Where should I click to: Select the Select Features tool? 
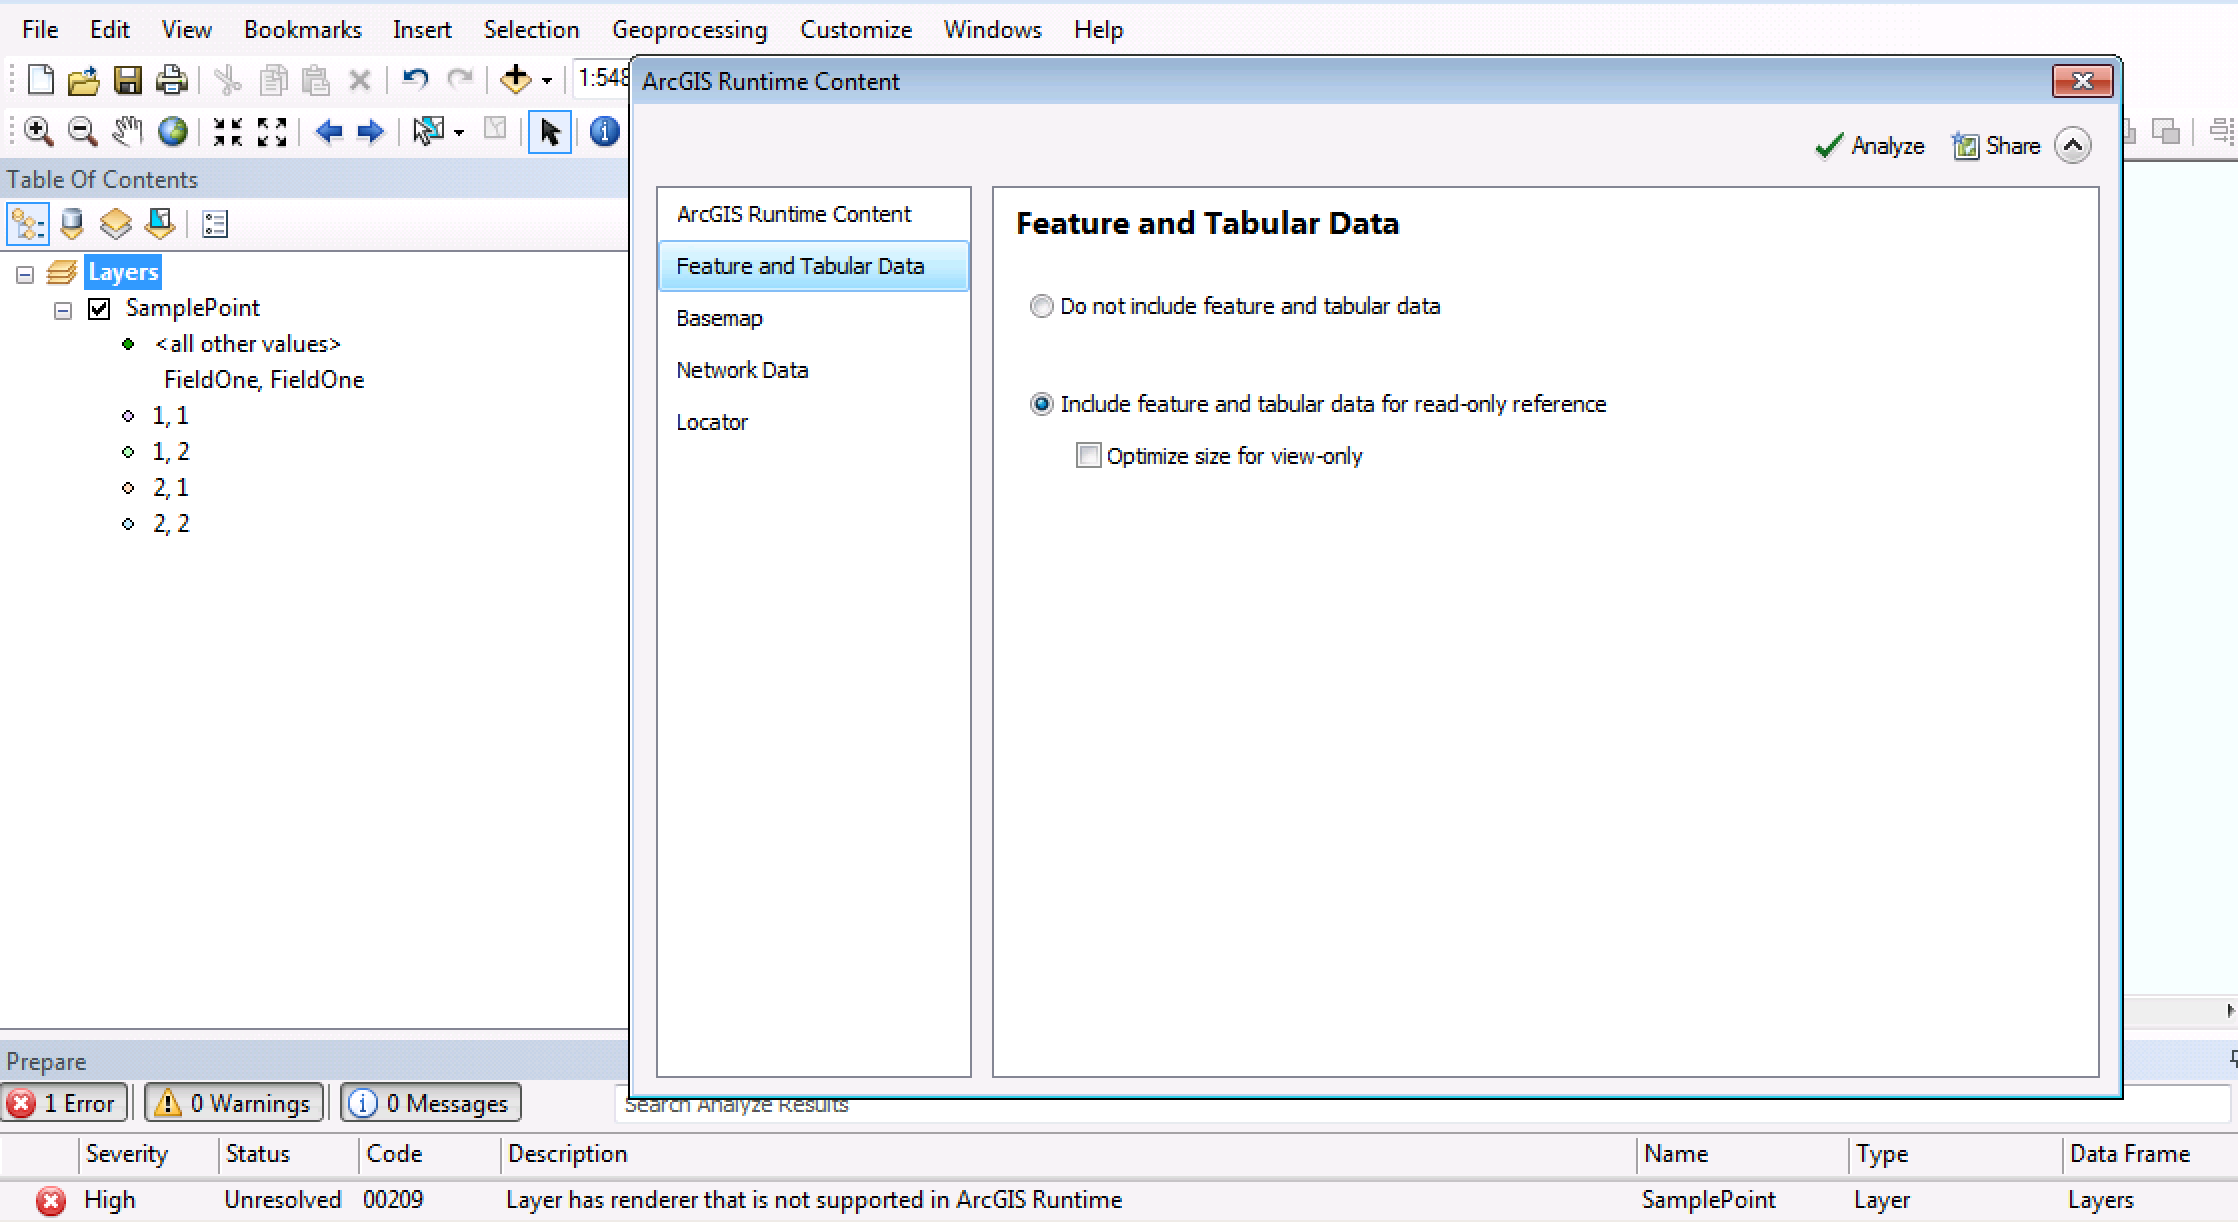click(429, 131)
